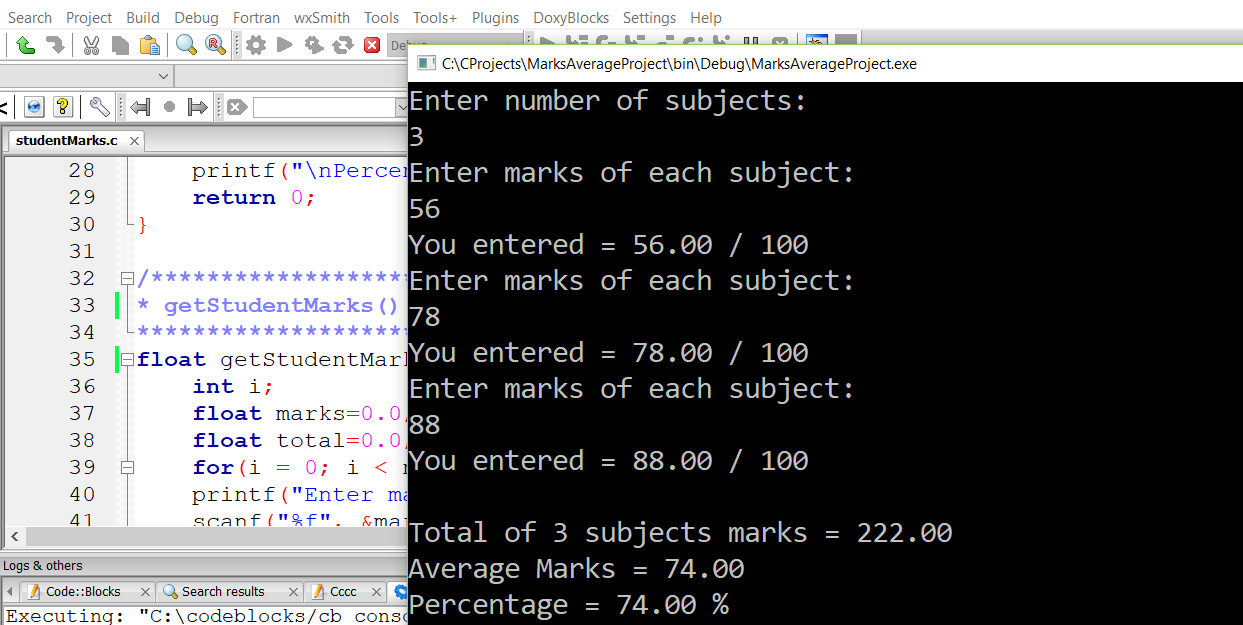Open Find with the magnifier icon
This screenshot has width=1243, height=625.
(186, 45)
